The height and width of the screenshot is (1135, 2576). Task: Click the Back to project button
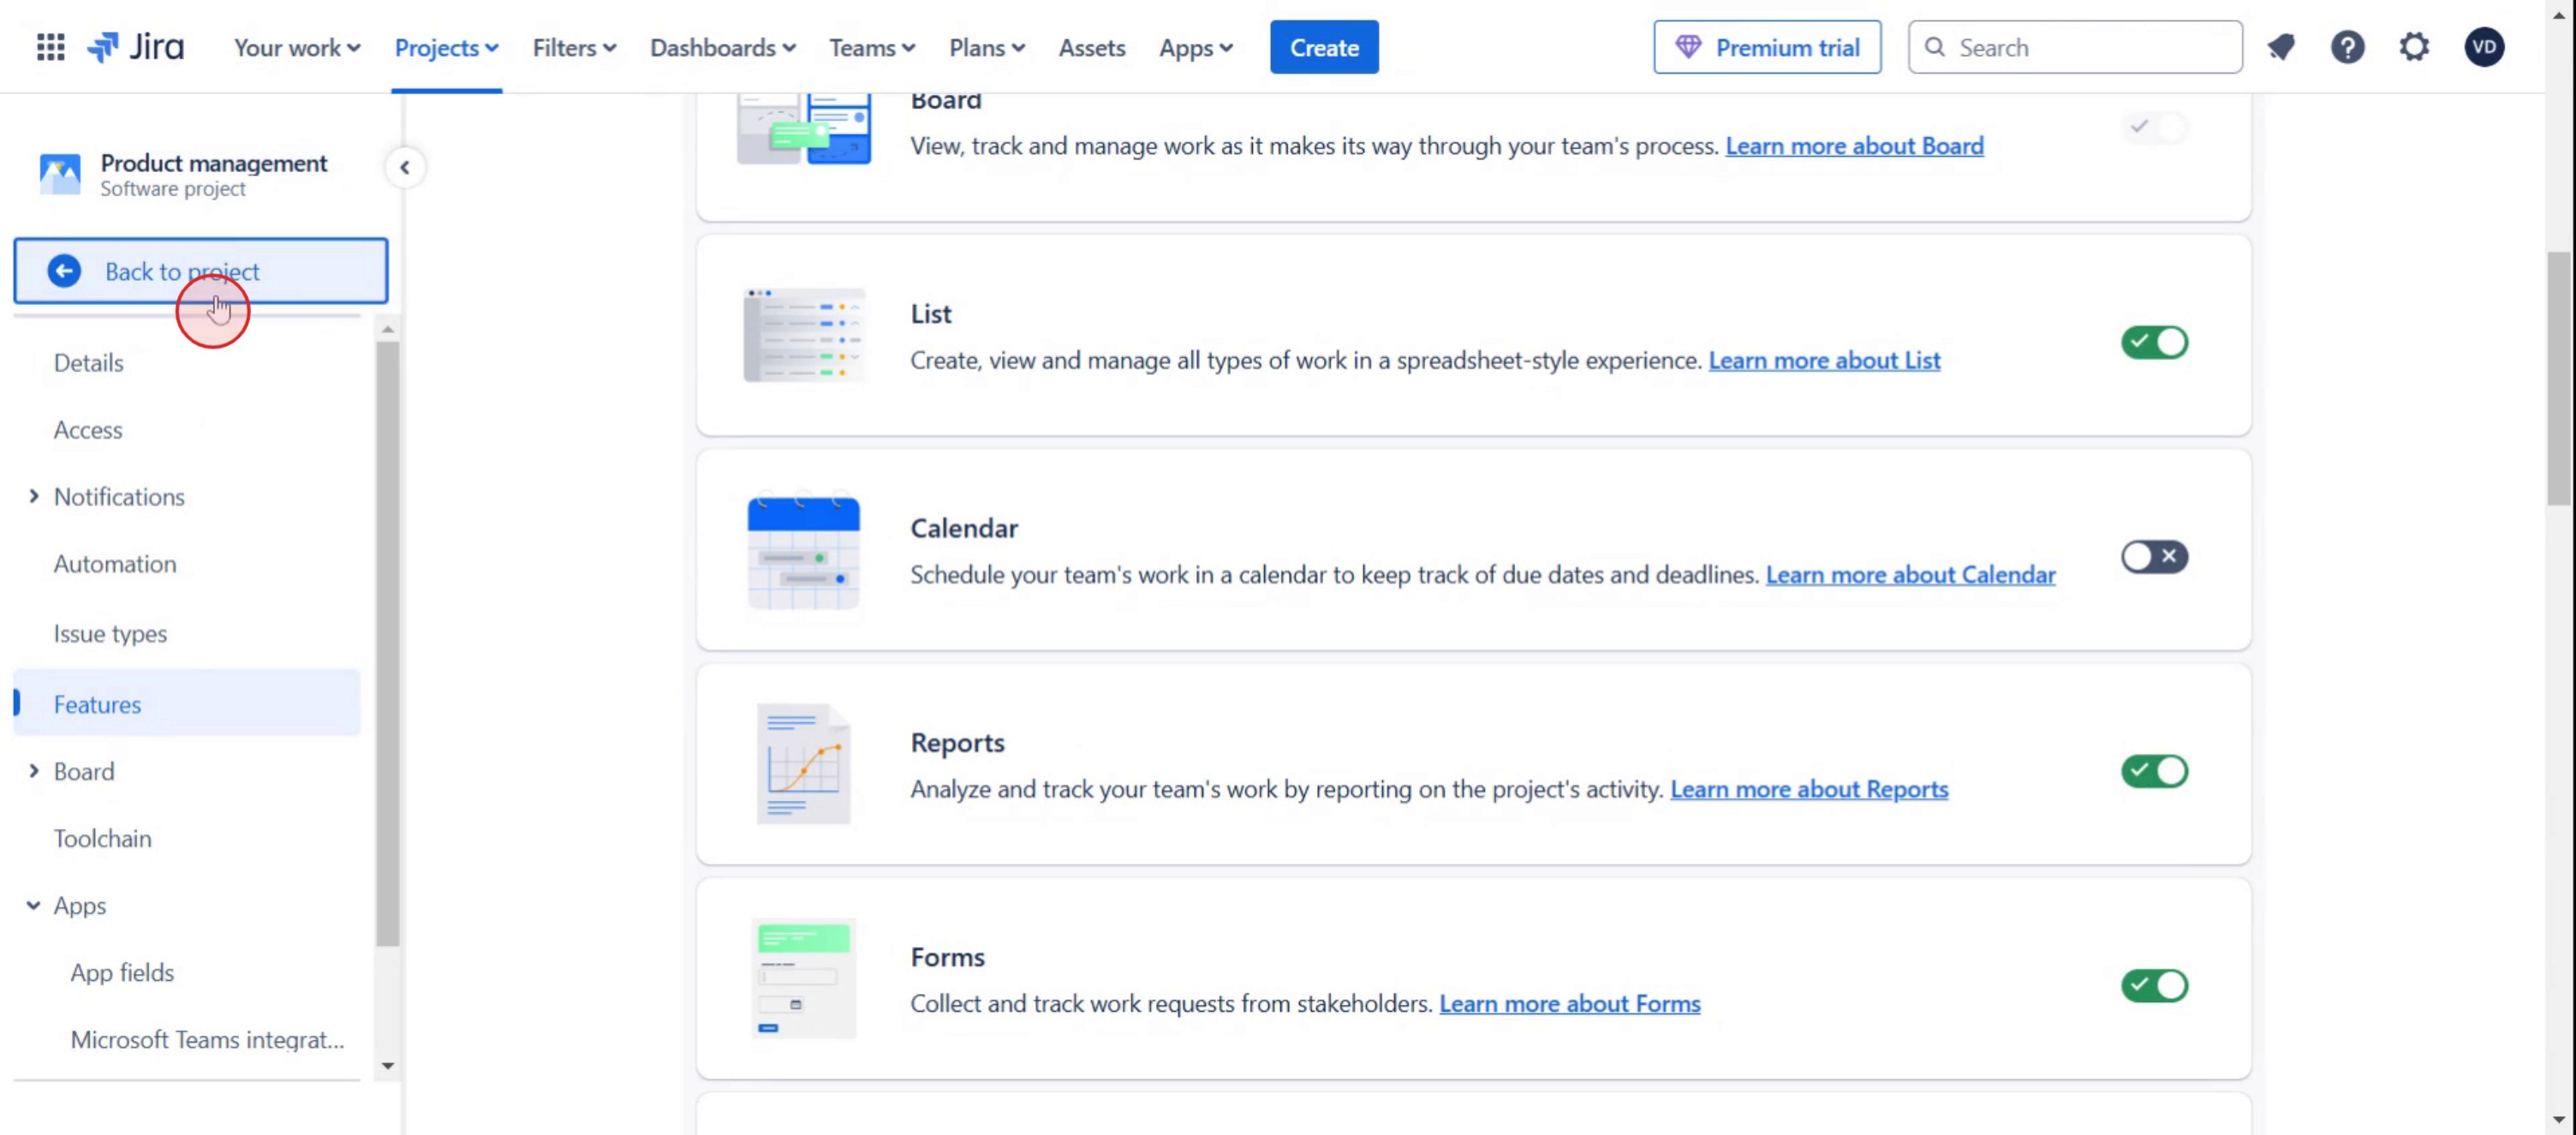click(200, 271)
